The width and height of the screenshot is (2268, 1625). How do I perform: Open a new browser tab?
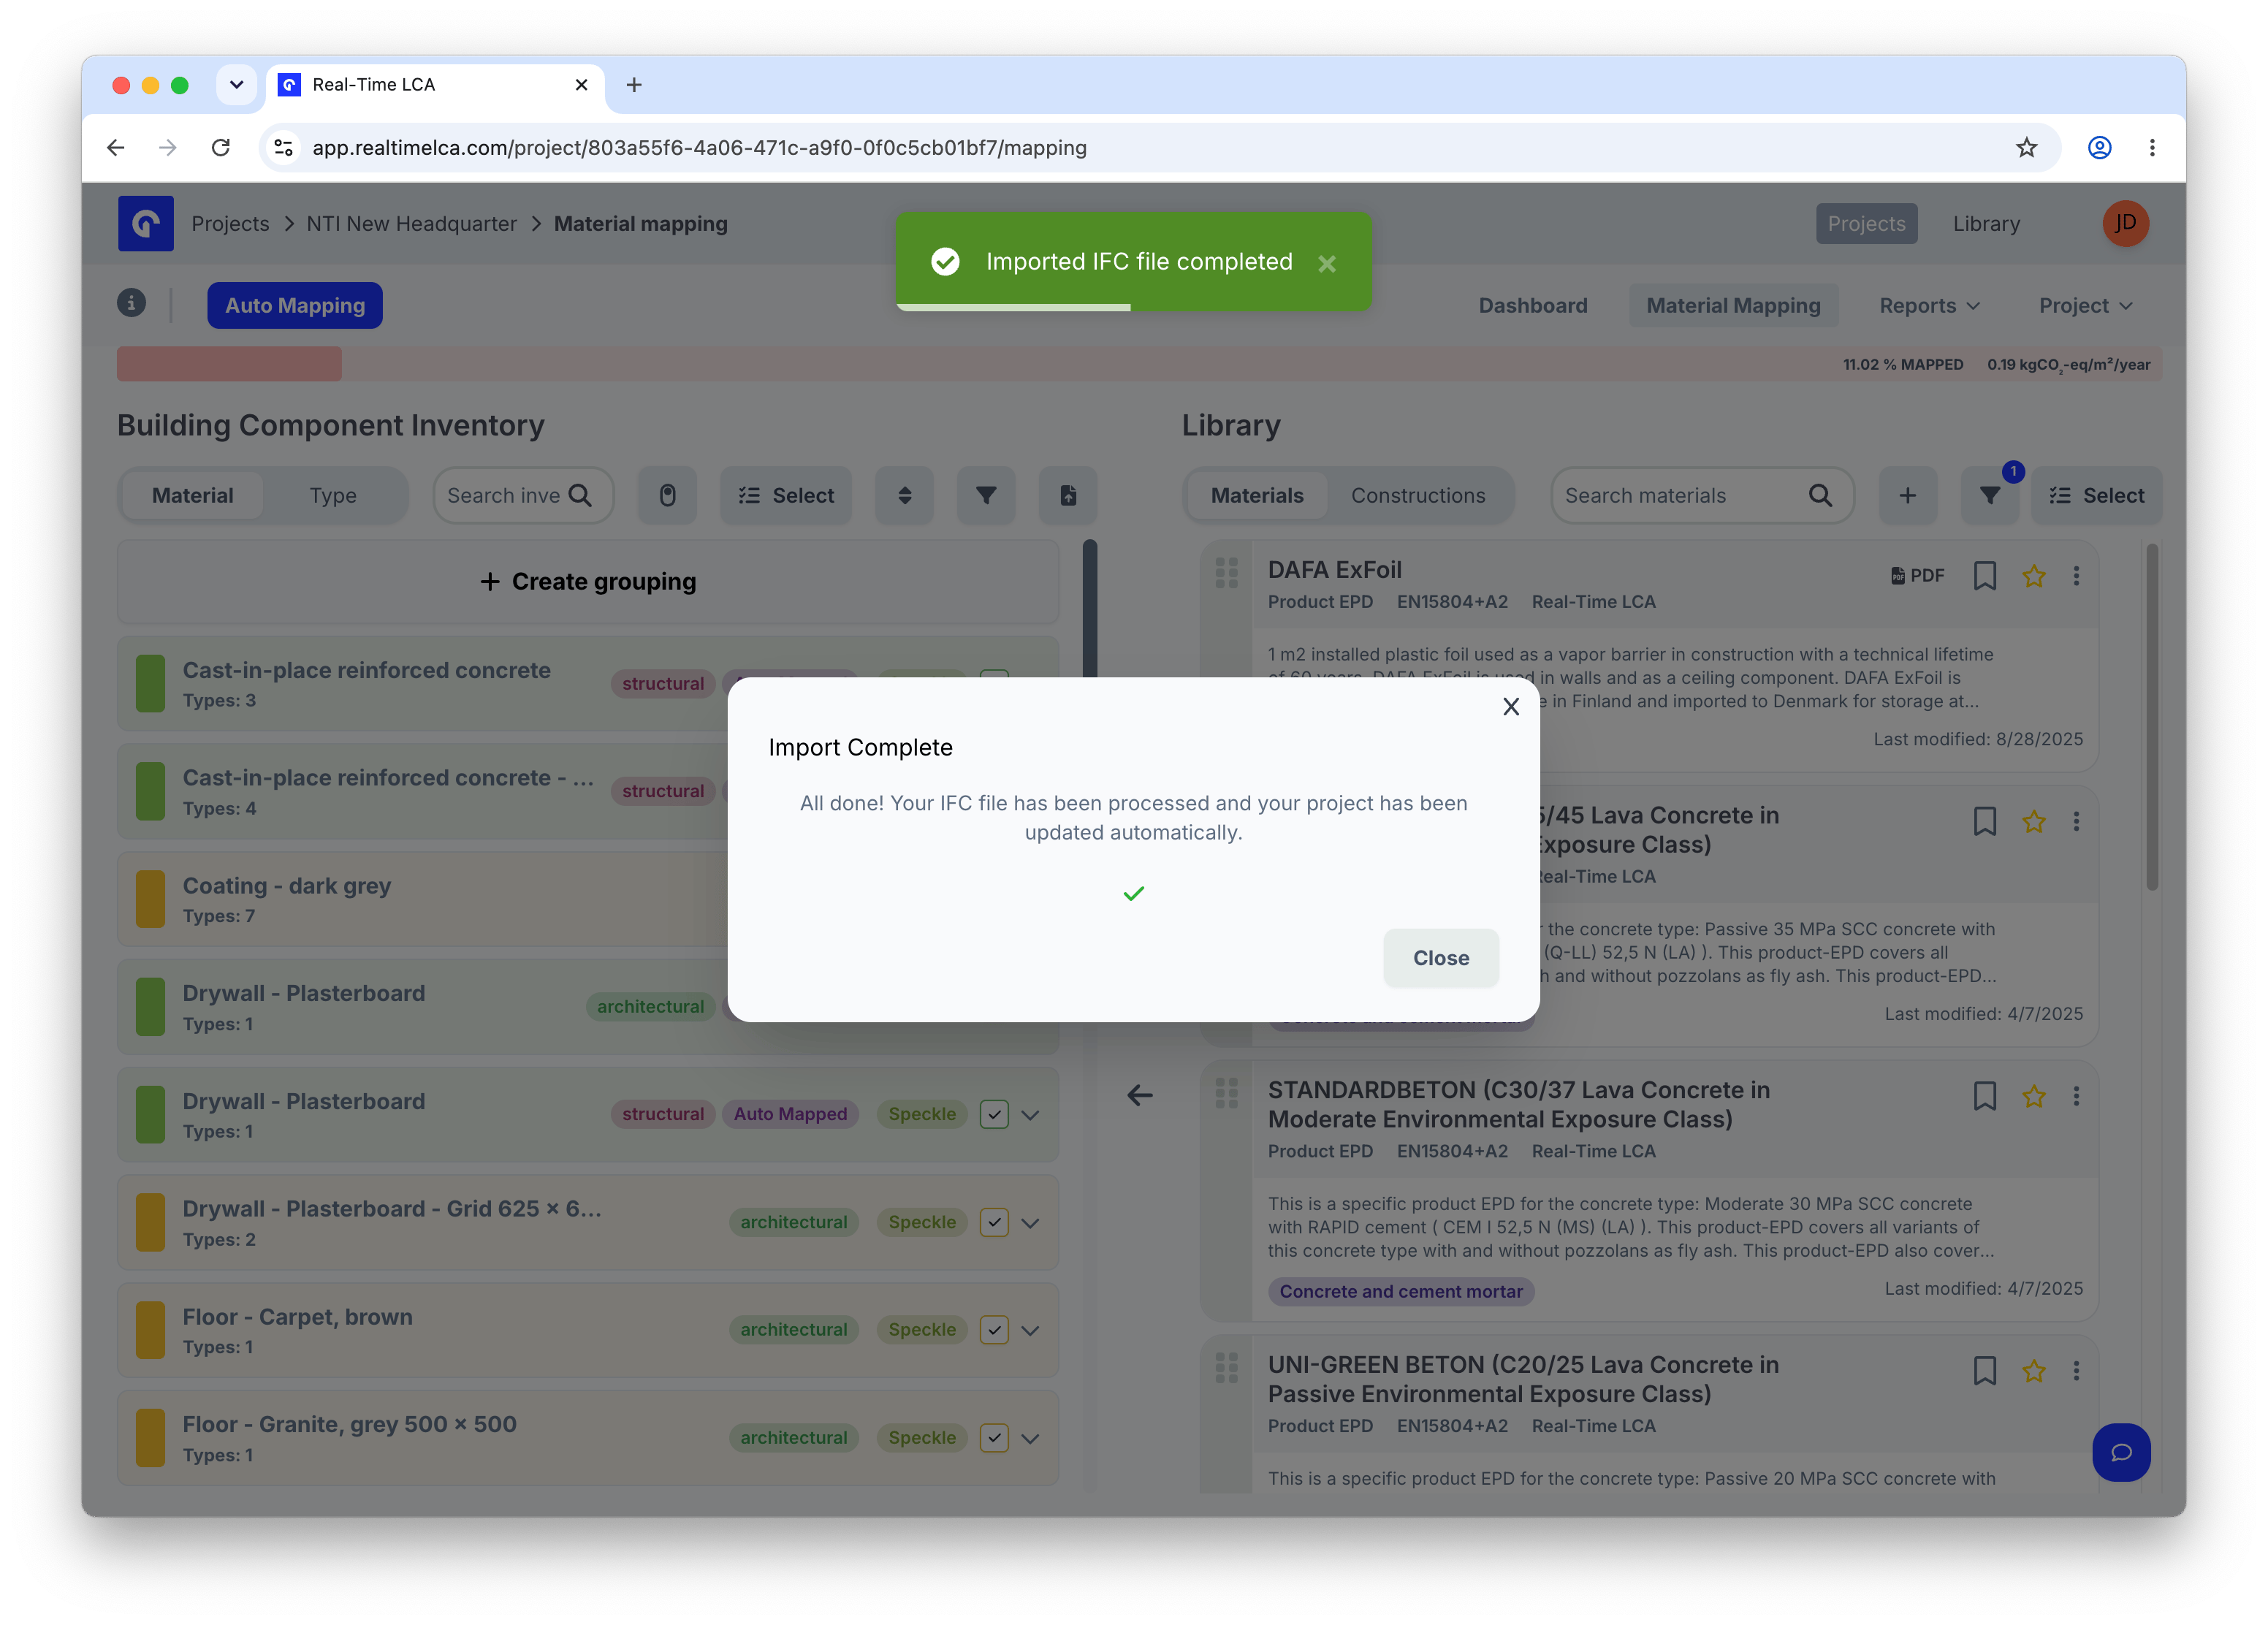(634, 85)
